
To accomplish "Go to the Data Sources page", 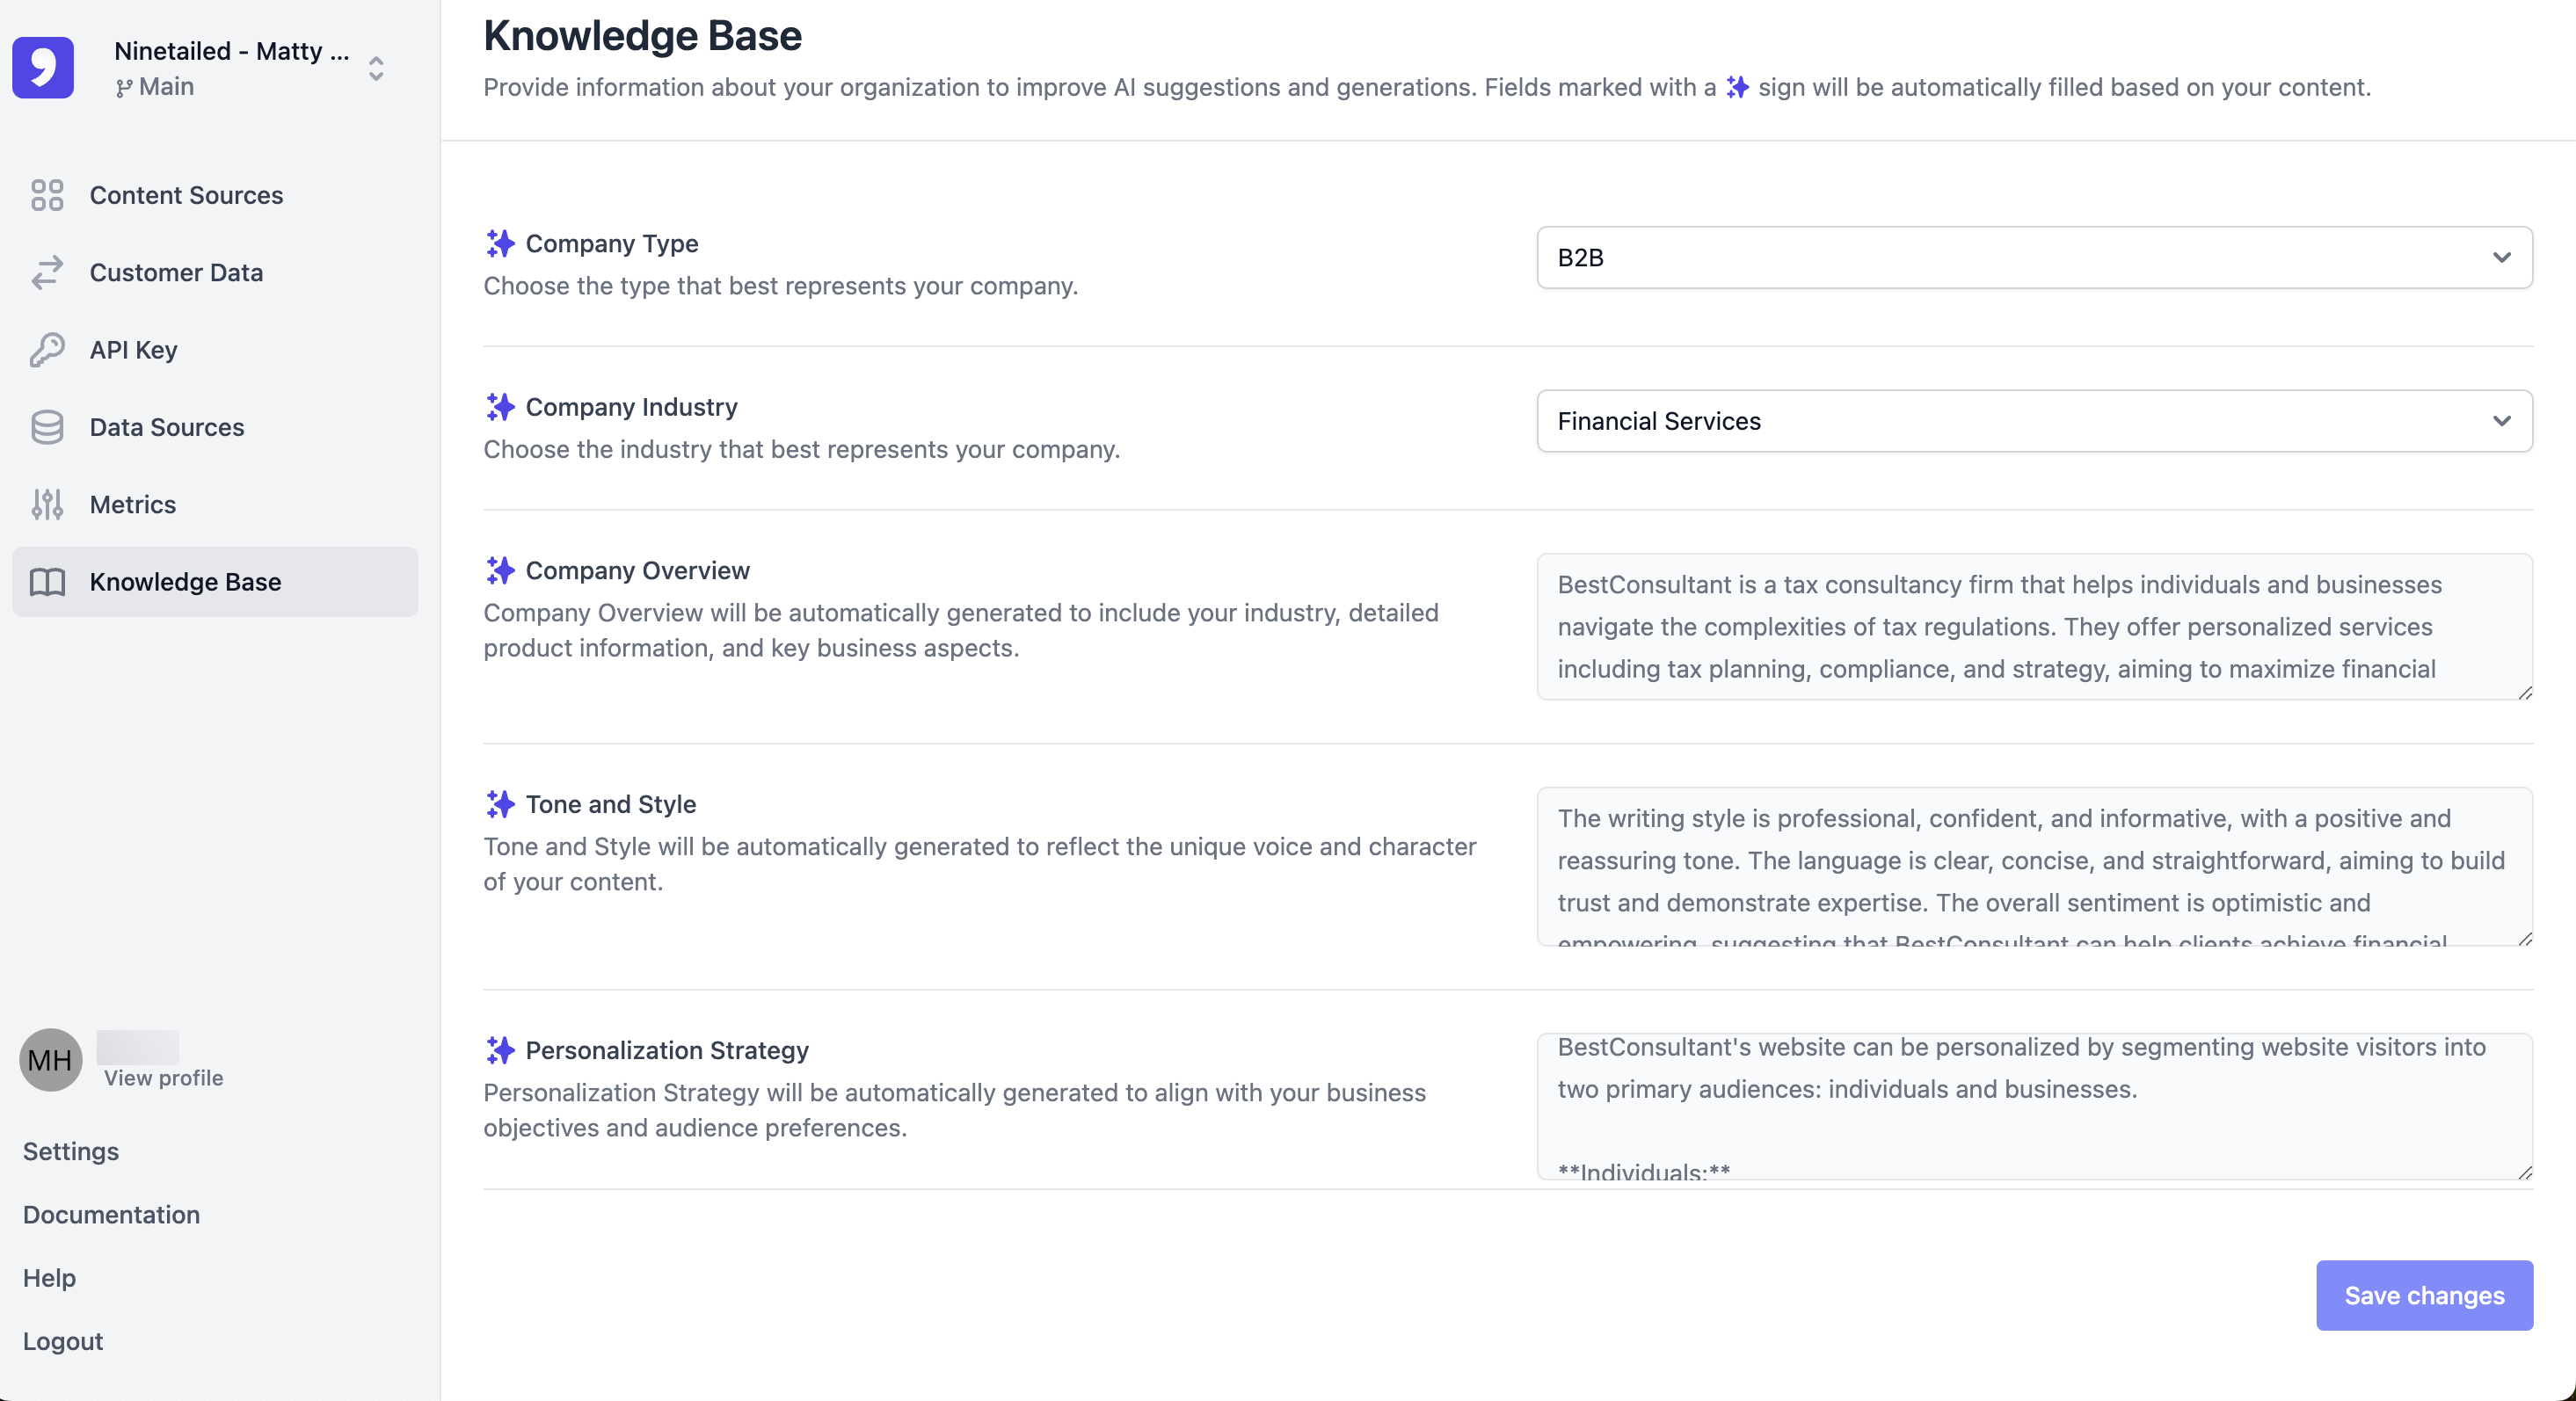I will (167, 427).
